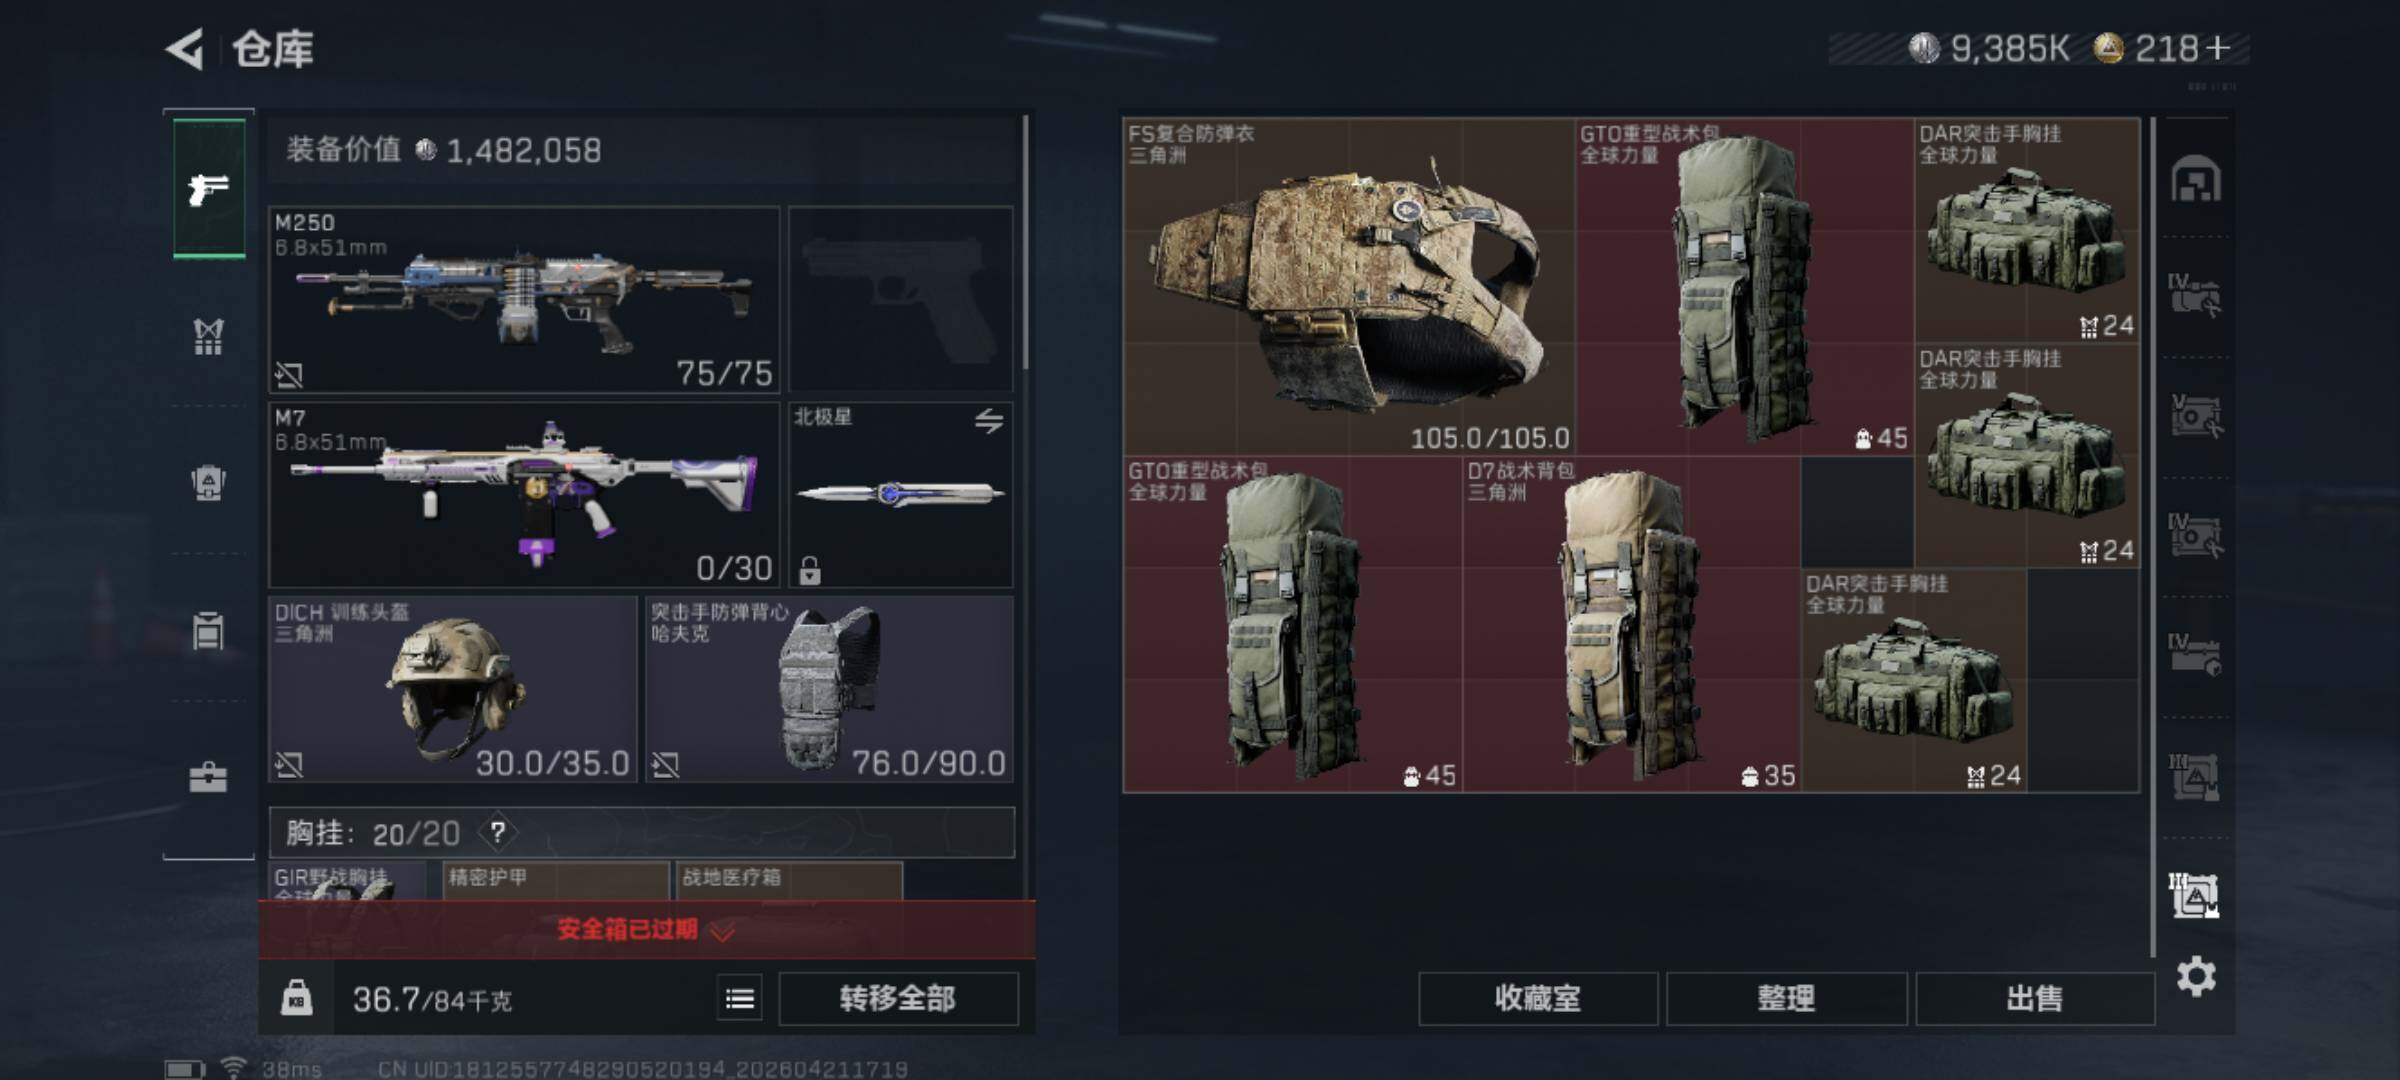Open the backpack category in sidebar
The width and height of the screenshot is (2400, 1080).
pyautogui.click(x=208, y=483)
